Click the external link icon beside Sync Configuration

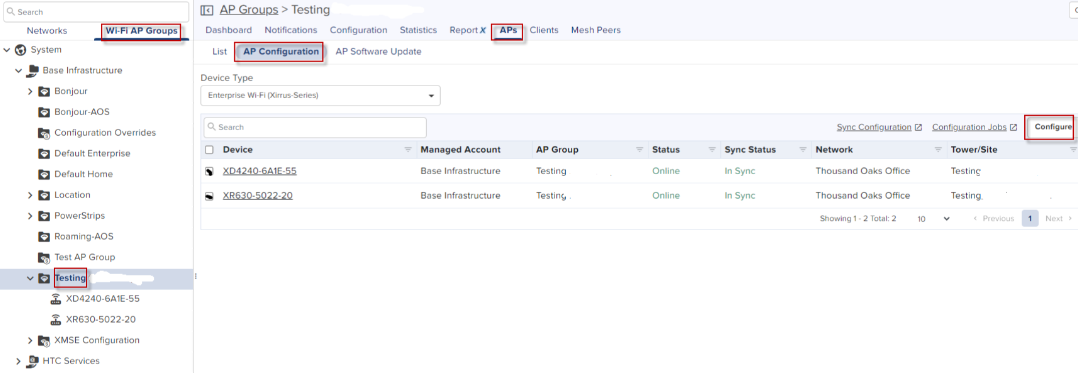[x=918, y=128]
